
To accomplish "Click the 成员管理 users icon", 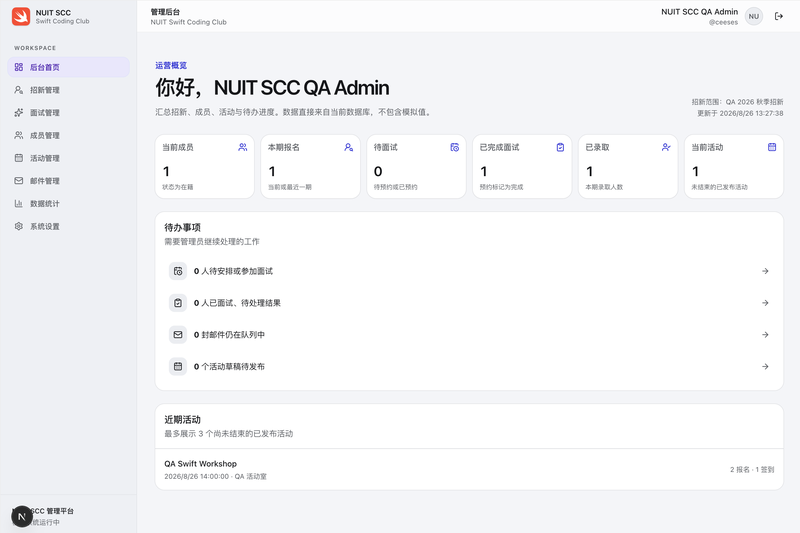I will coord(19,135).
